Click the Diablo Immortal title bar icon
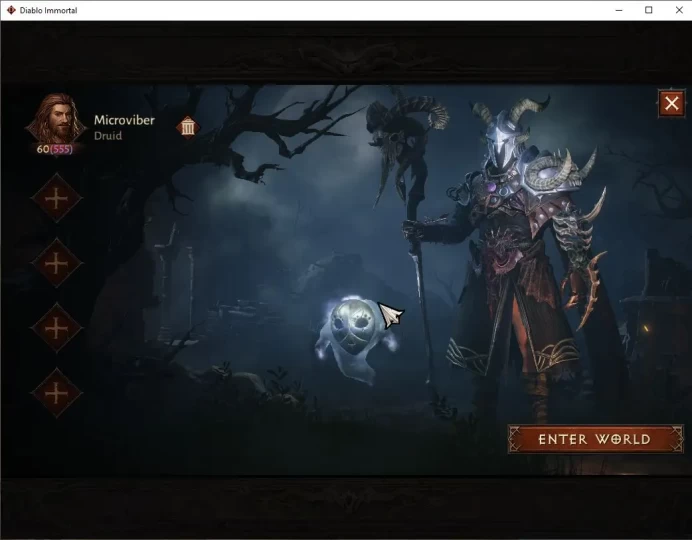Screen dimensions: 692x540 (11, 10)
